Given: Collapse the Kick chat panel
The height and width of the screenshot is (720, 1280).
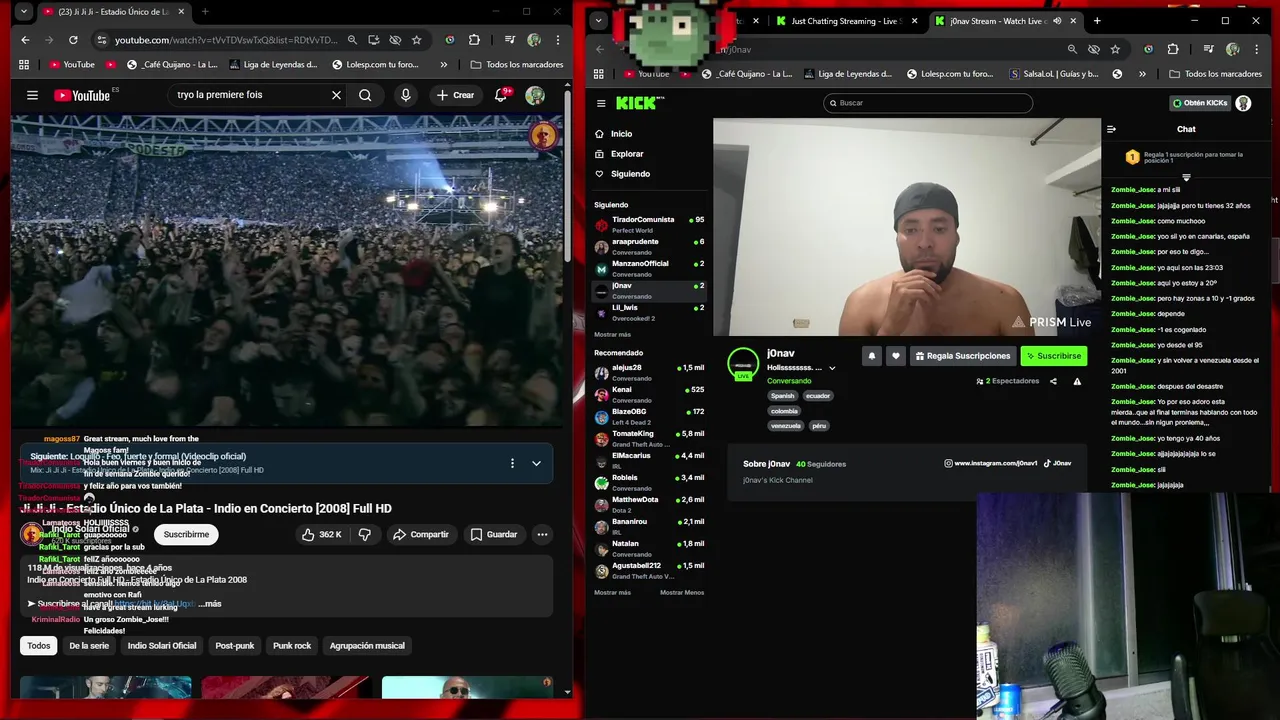Looking at the screenshot, I should click(x=1111, y=129).
